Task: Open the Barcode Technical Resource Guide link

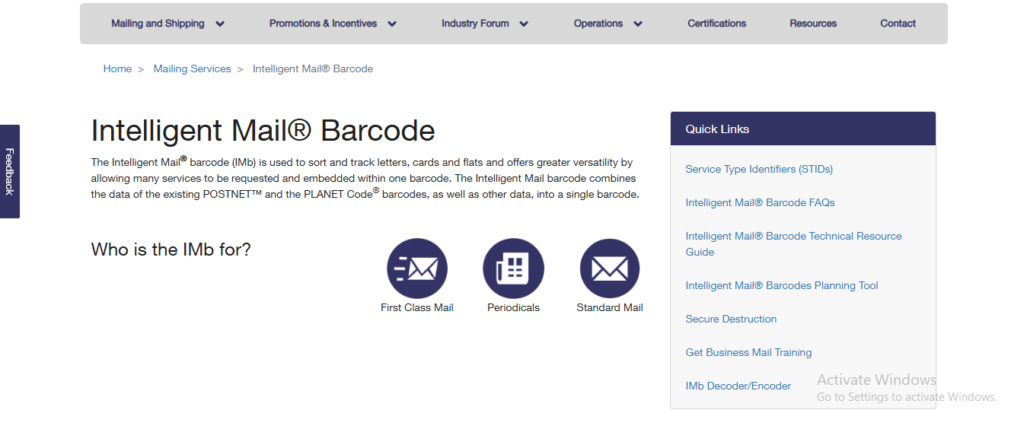Action: click(x=793, y=244)
